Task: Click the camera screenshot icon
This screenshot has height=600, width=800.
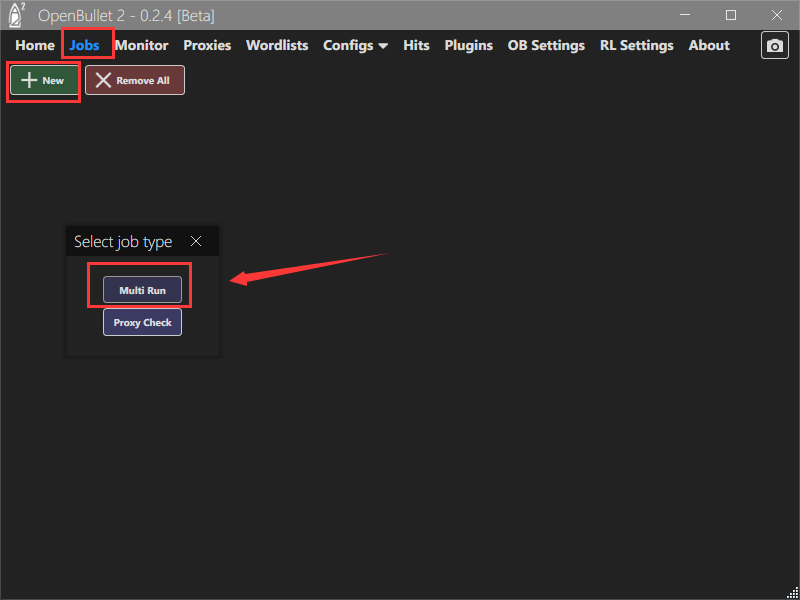Action: (774, 46)
